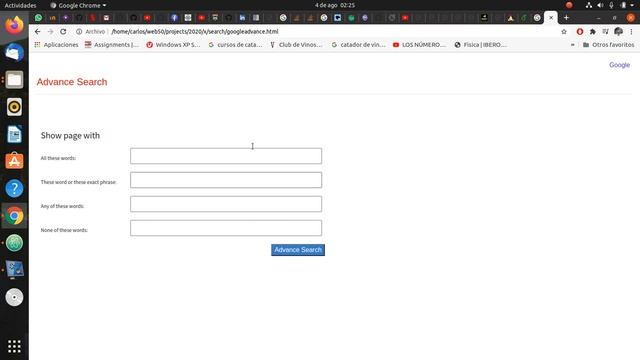Click the red recording indicator in the top bar
The height and width of the screenshot is (360, 640).
click(x=569, y=5)
